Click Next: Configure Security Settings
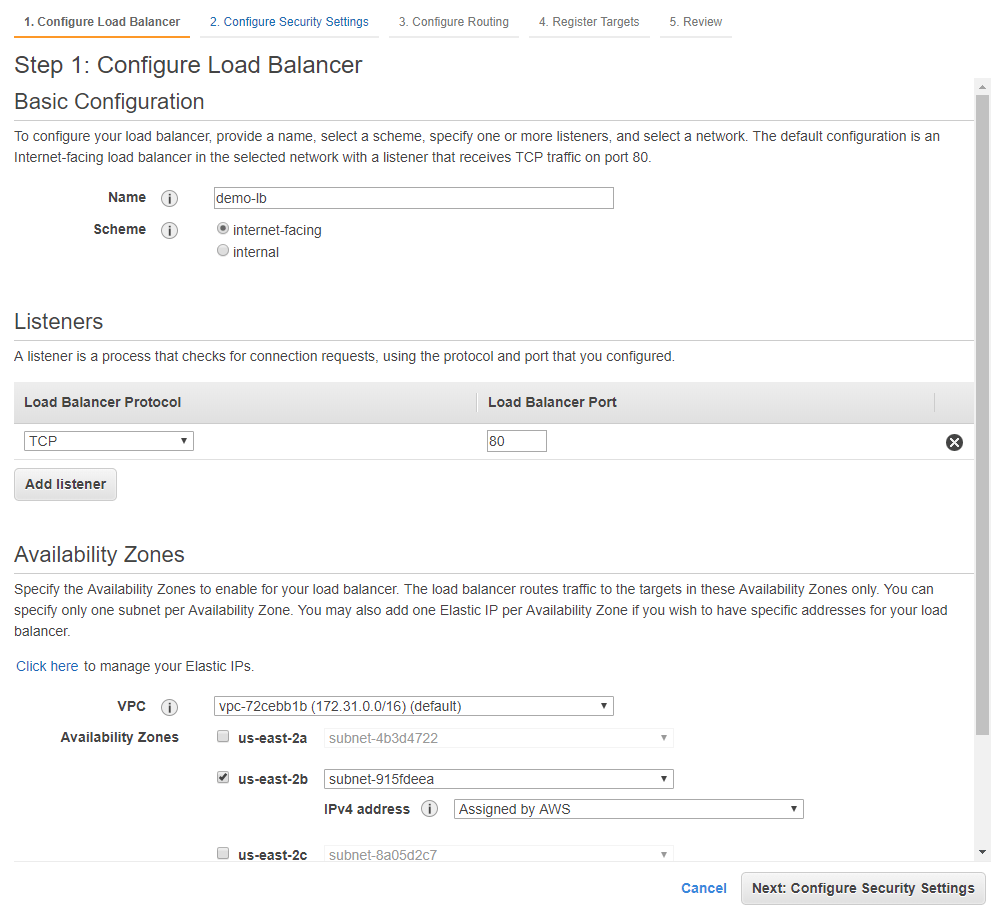Viewport: 998px width, 918px height. 862,888
